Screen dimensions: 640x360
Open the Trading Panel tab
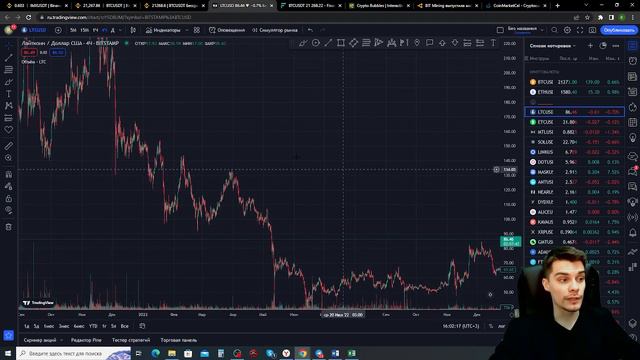(x=179, y=340)
